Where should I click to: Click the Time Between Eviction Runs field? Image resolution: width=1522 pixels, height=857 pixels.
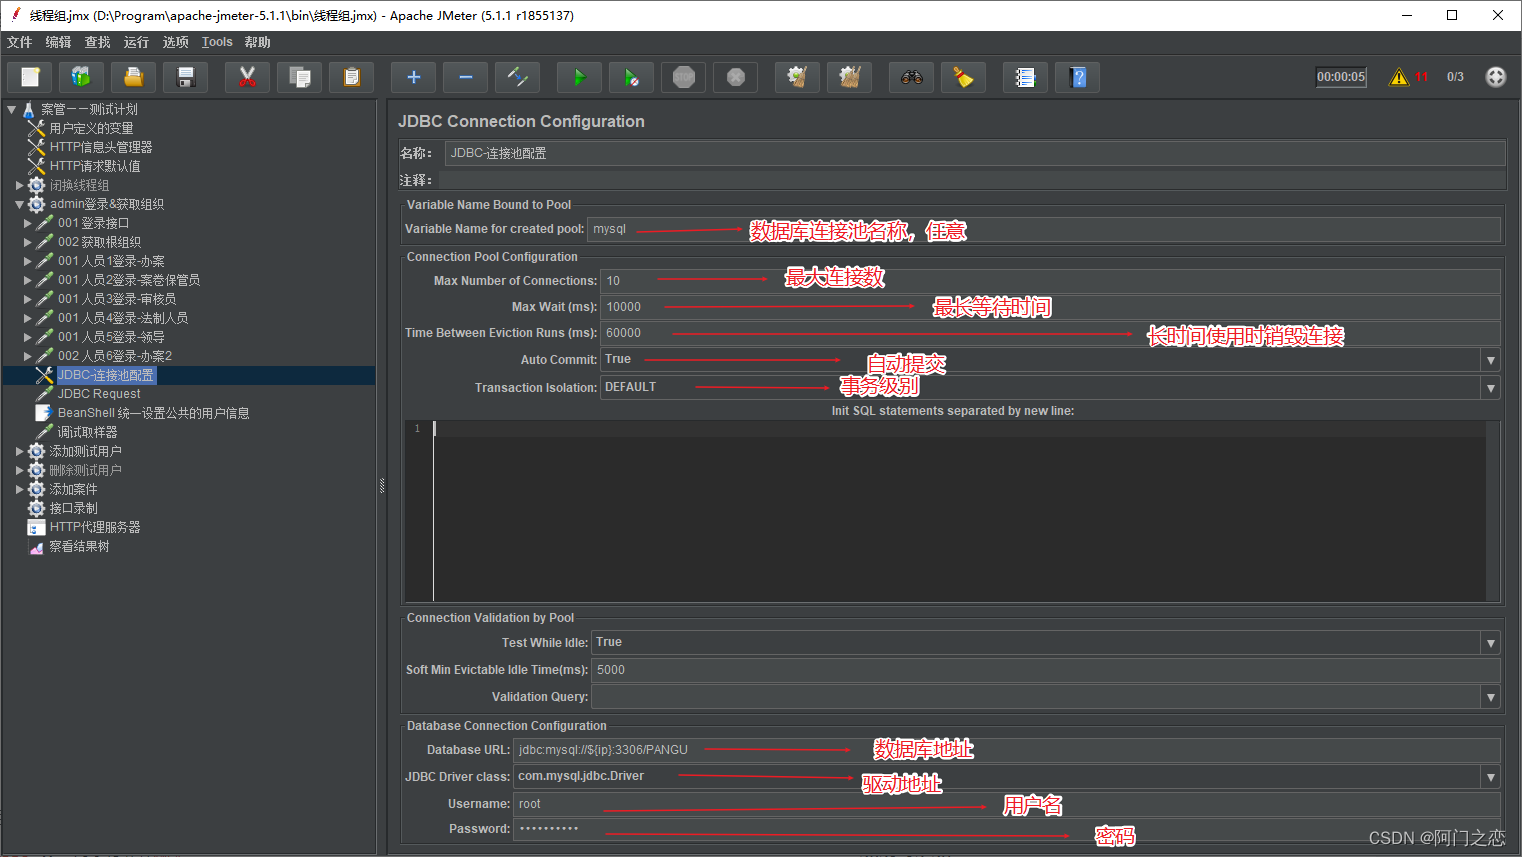pyautogui.click(x=1050, y=333)
